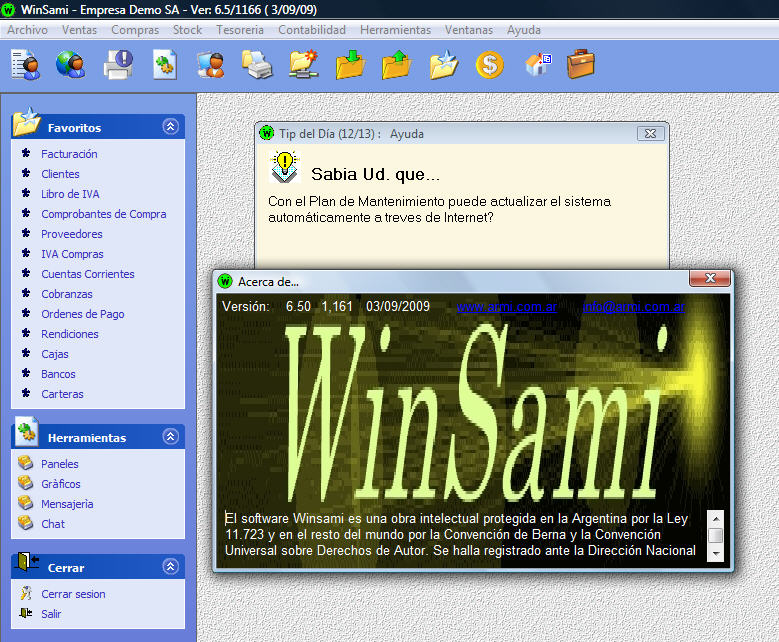Viewport: 779px width, 642px height.
Task: Click the gold dollar coin toolbar icon
Action: 489,65
